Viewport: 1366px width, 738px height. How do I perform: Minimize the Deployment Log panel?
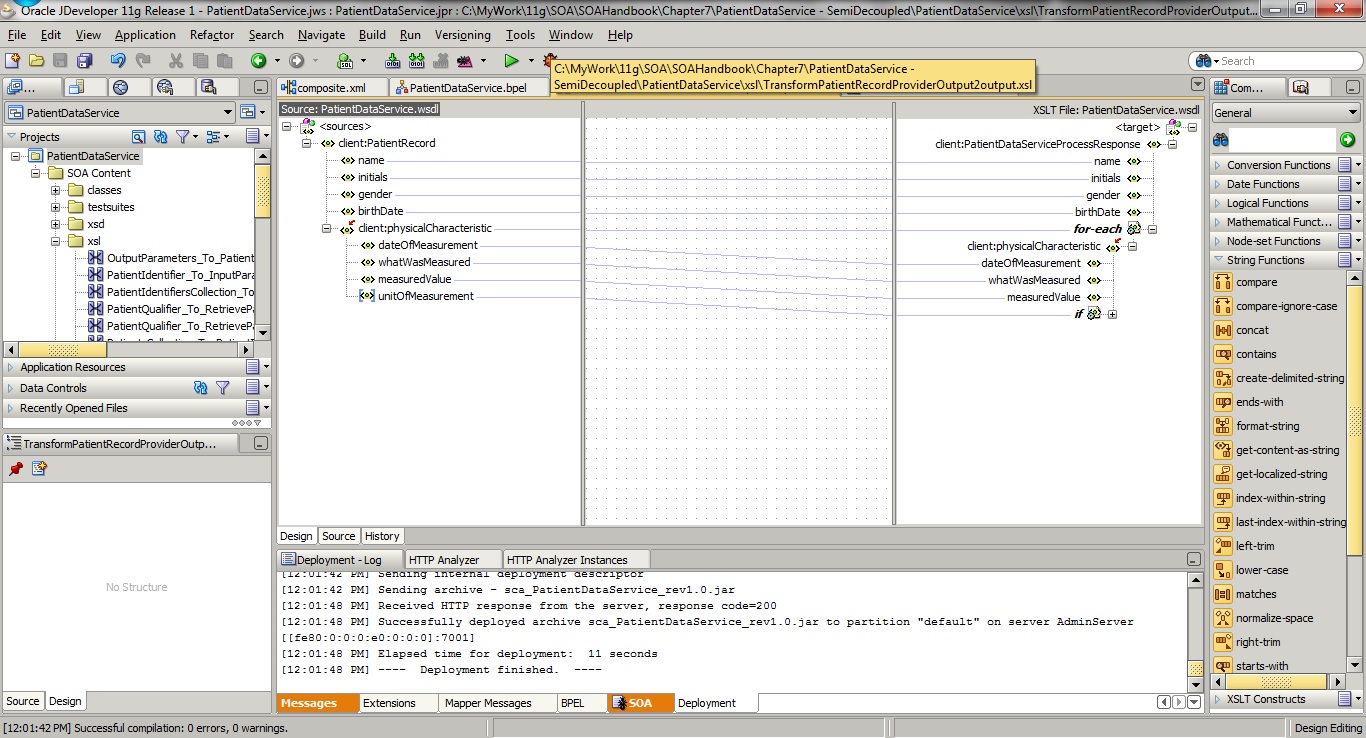click(1193, 560)
